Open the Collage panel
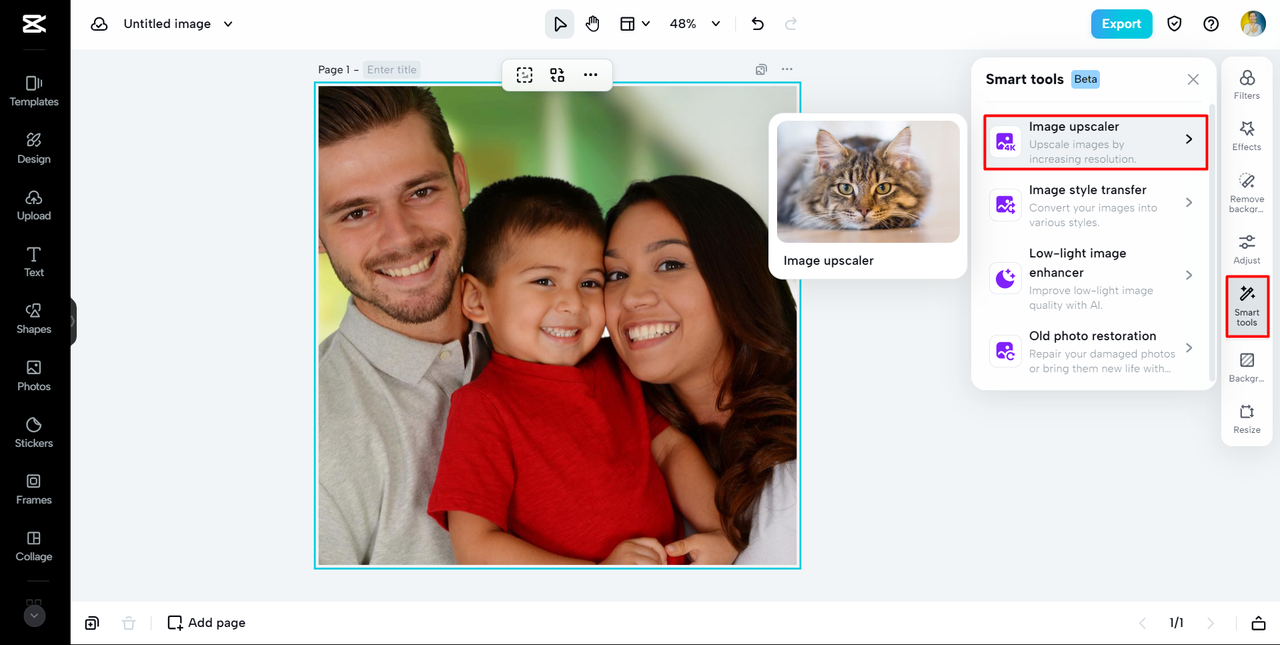Screen dimensions: 1280x645 pyautogui.click(x=34, y=546)
